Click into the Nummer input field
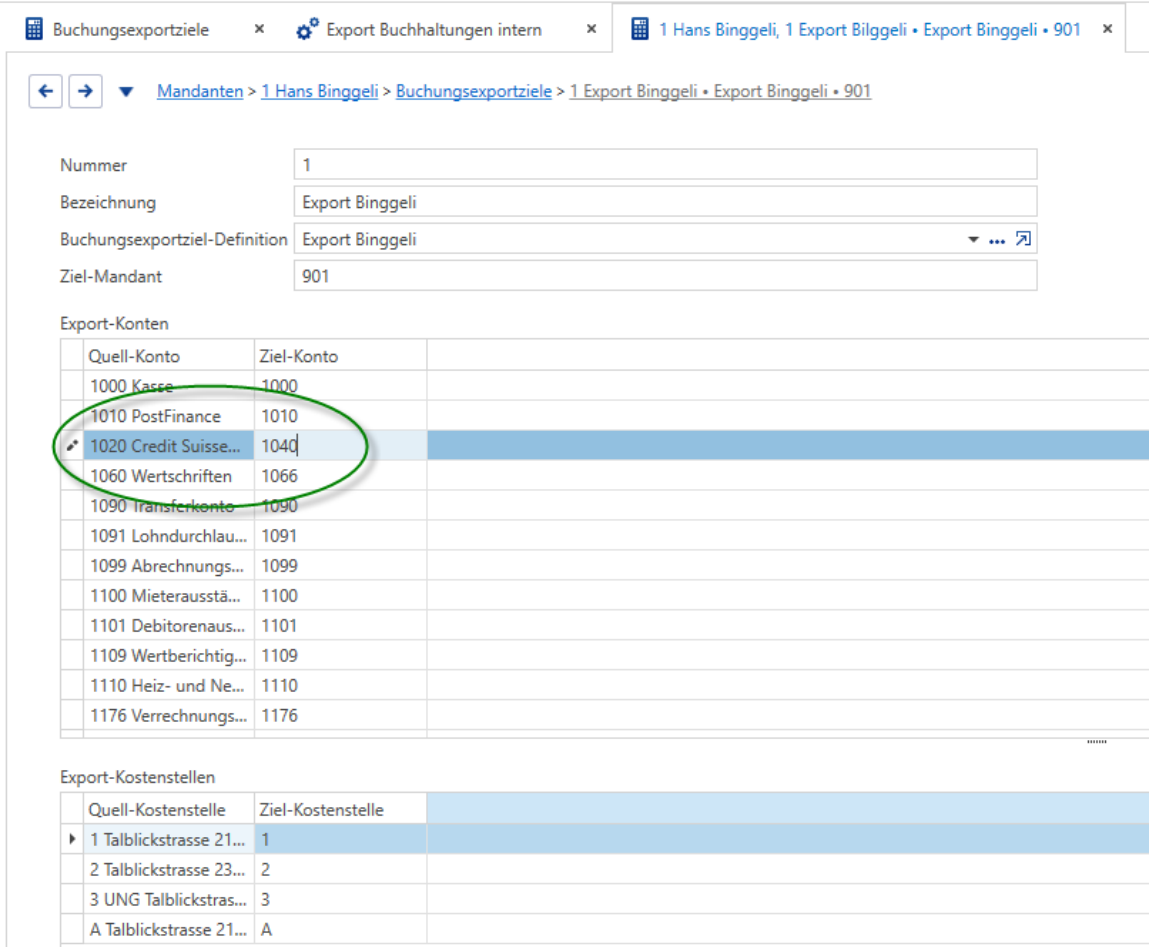The height and width of the screenshot is (947, 1149). tap(665, 165)
